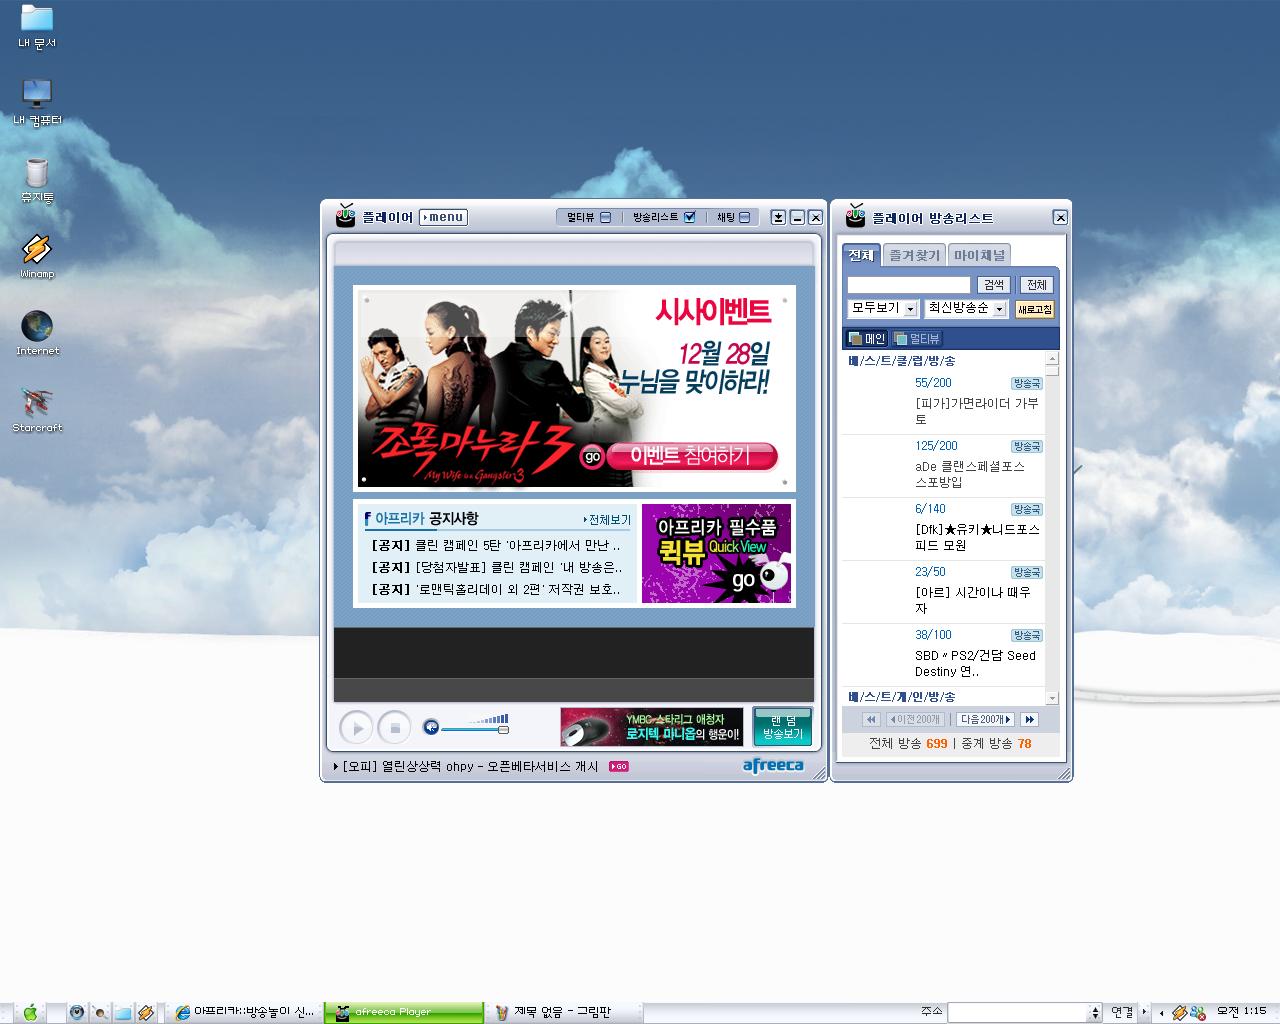Switch to the 마이채널 tab
This screenshot has height=1024, width=1280.
(979, 255)
